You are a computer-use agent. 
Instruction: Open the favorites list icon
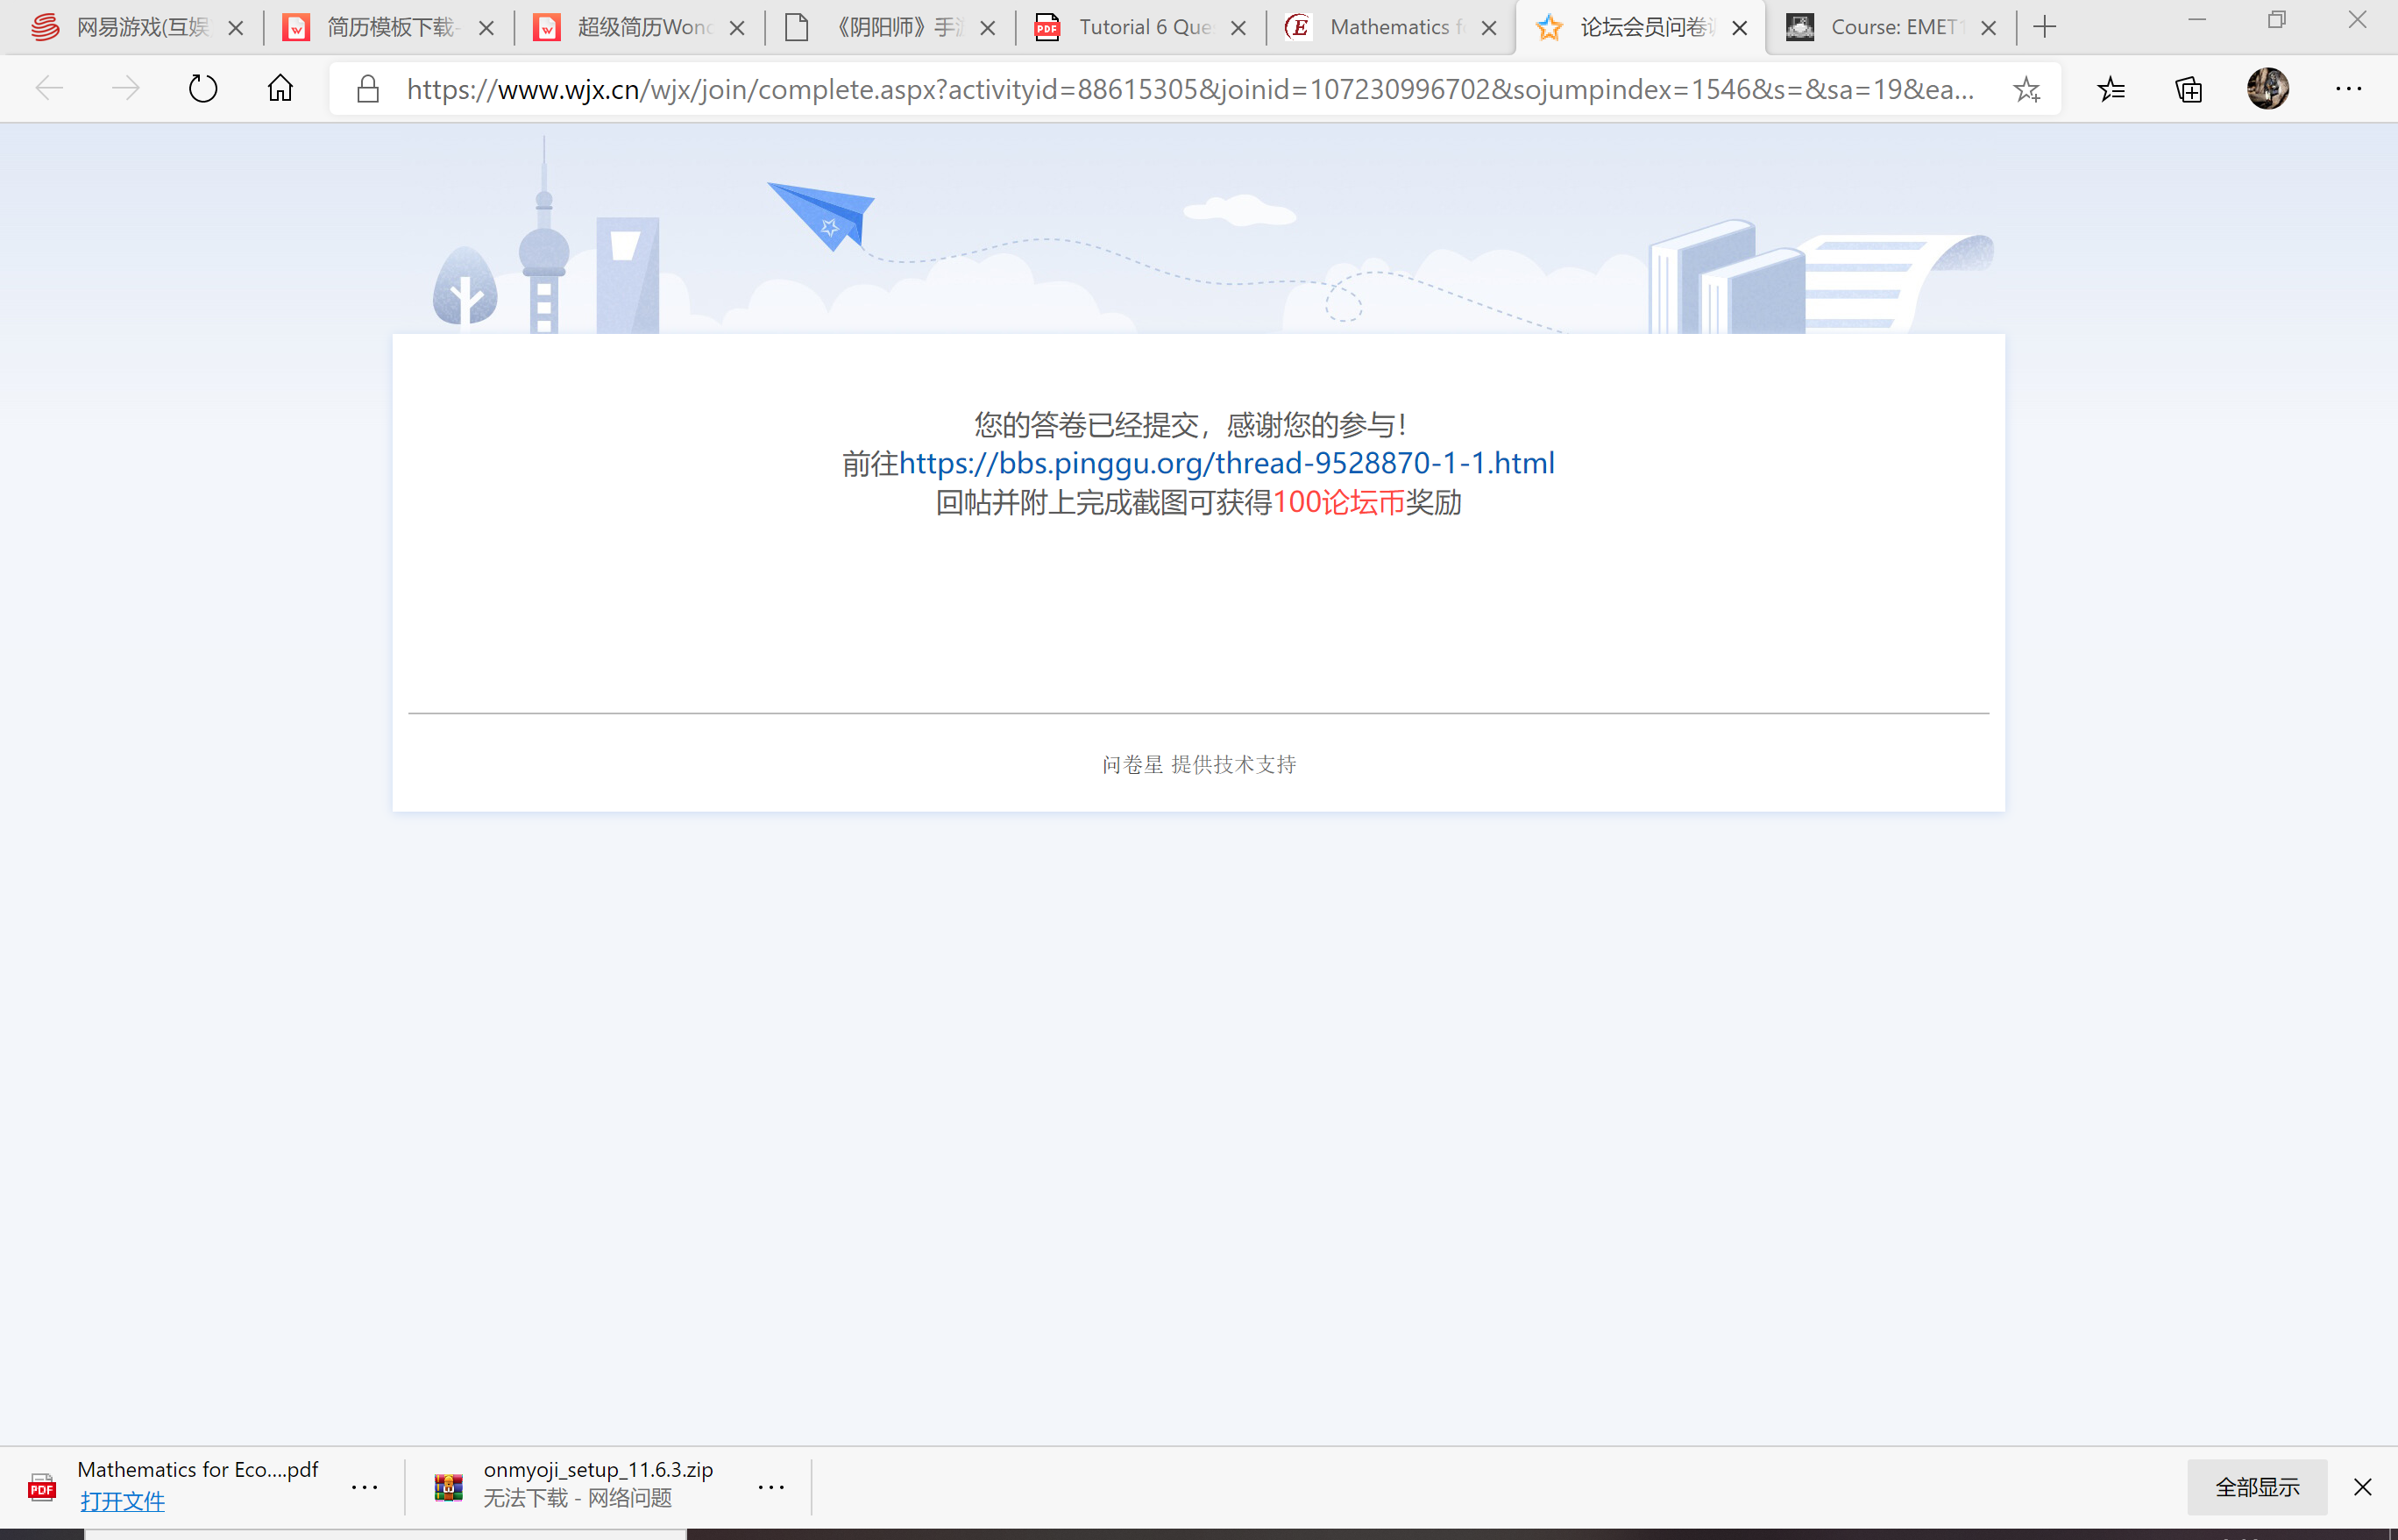tap(2111, 89)
